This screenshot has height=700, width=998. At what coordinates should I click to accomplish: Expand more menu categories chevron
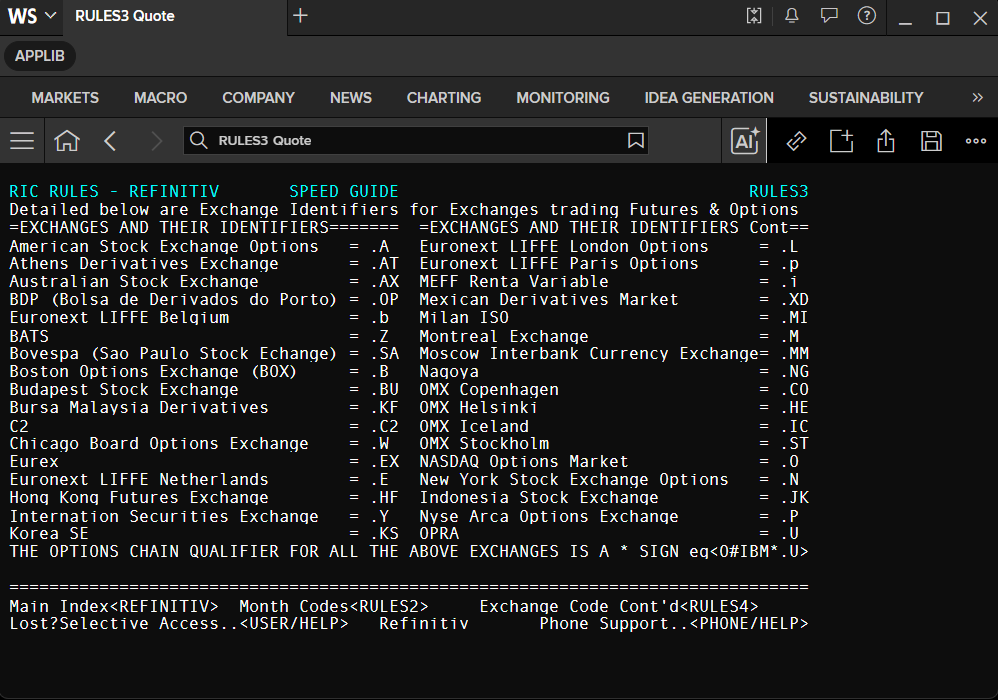point(978,97)
